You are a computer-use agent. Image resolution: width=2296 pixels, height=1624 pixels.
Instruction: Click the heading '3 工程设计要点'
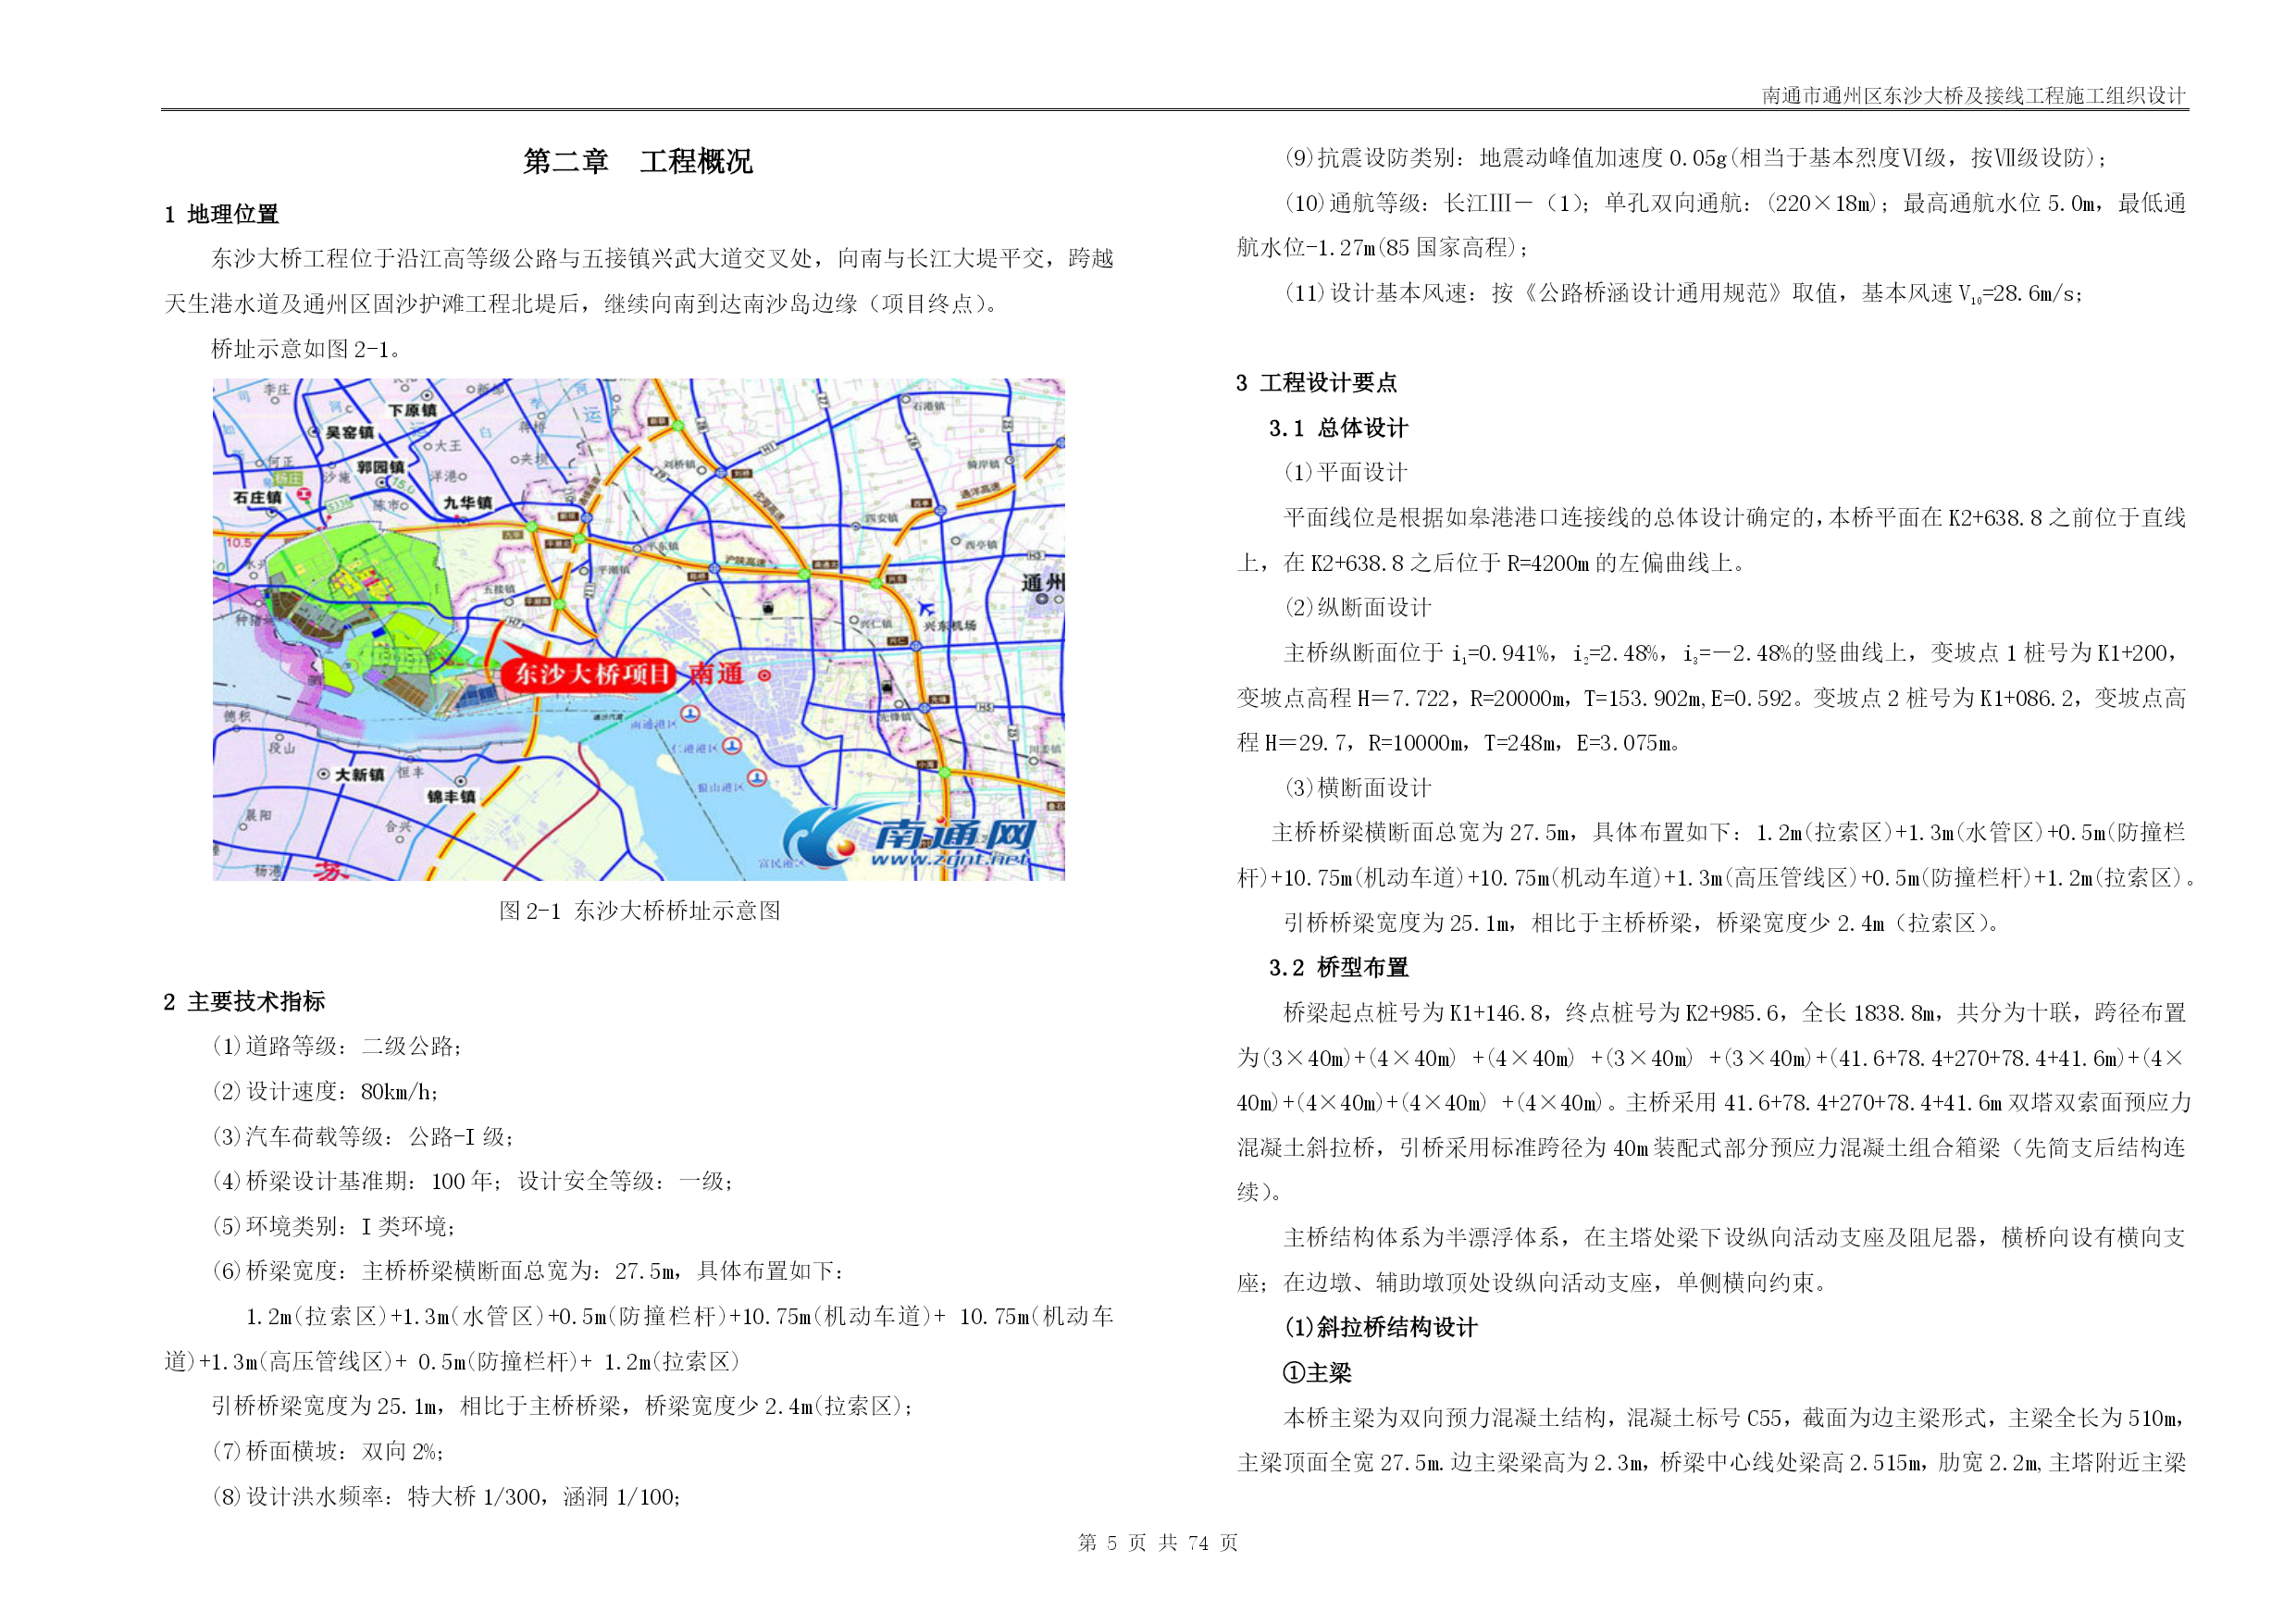click(1316, 383)
